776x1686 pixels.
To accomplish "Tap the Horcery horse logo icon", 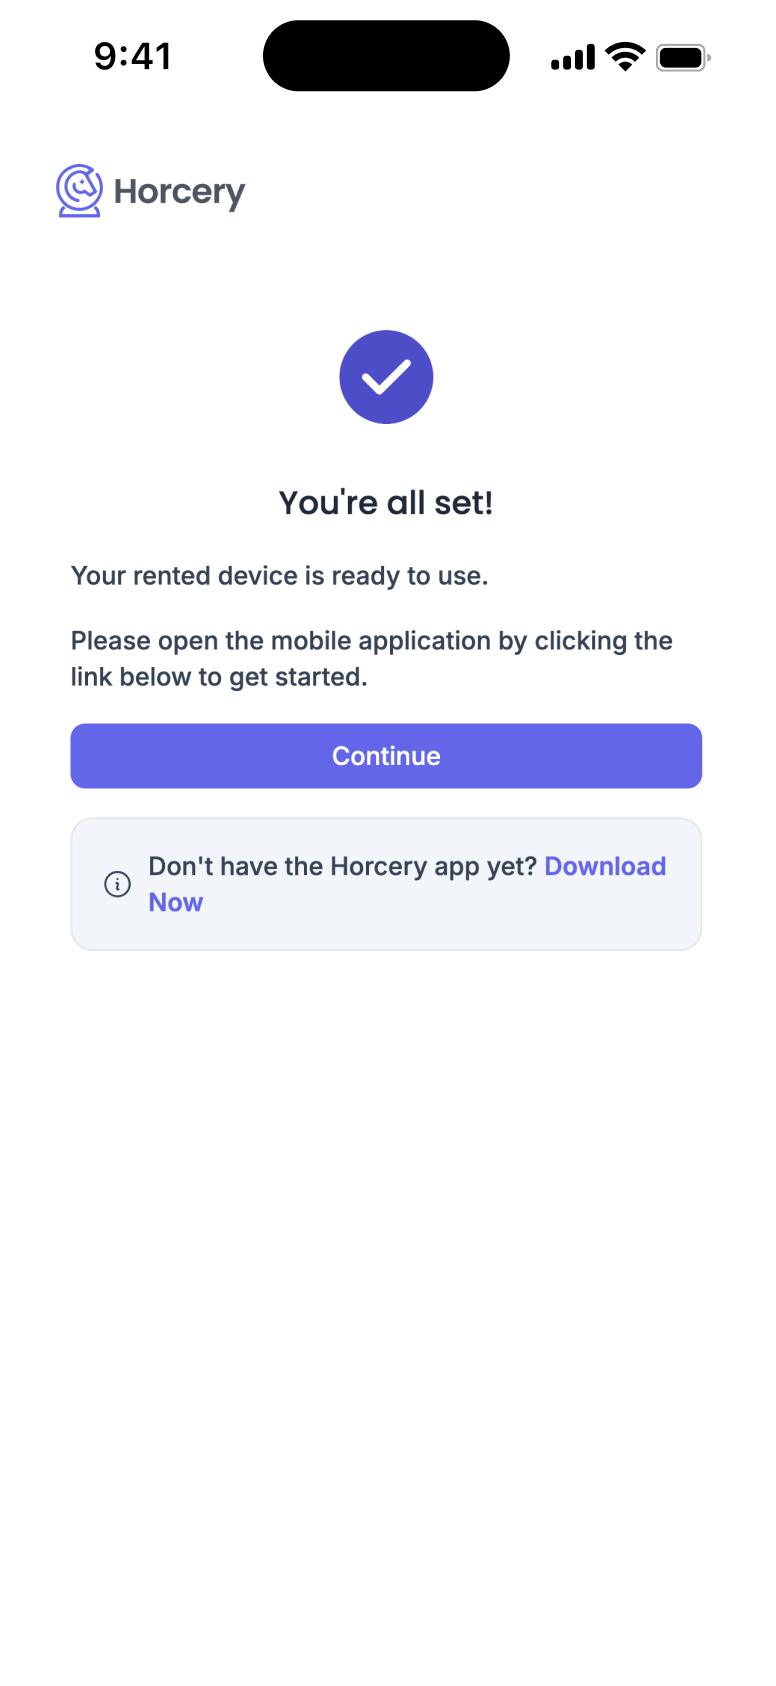I will [79, 191].
